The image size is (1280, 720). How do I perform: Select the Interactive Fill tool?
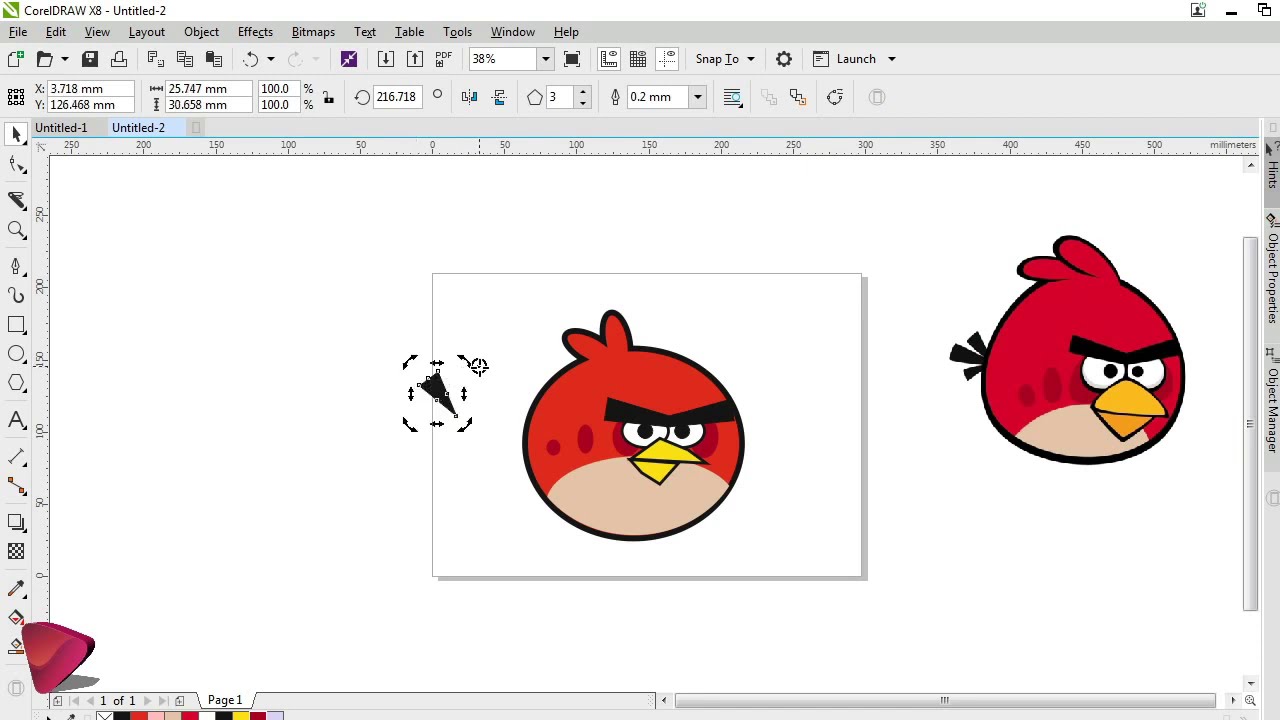16,617
